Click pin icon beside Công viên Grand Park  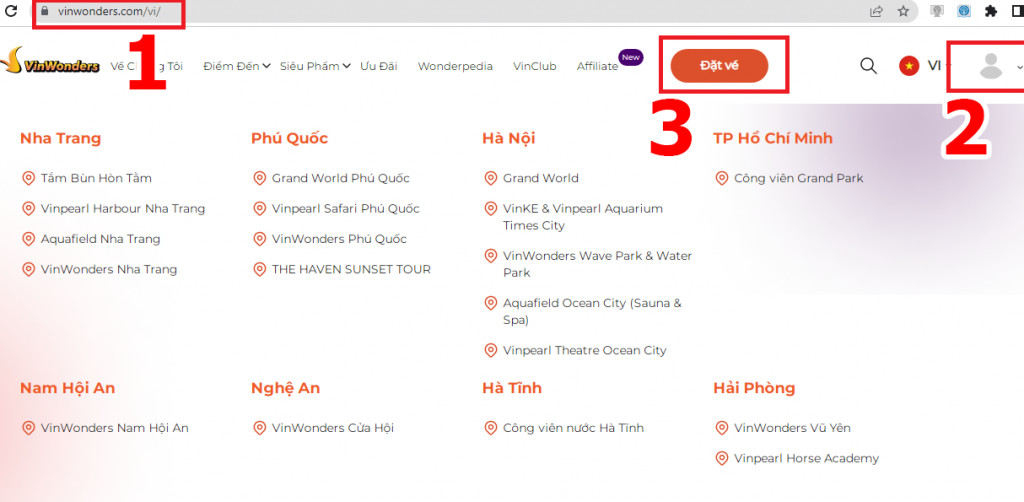722,178
